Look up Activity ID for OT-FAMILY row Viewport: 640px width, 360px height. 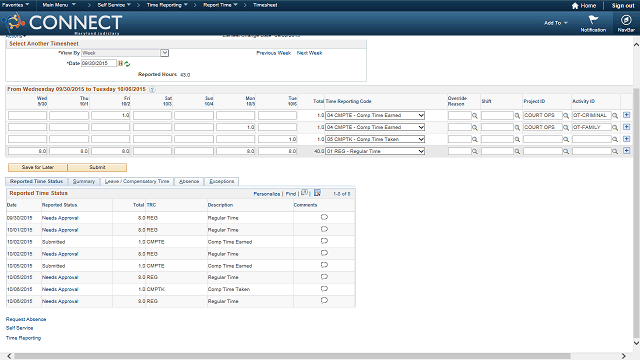point(615,127)
